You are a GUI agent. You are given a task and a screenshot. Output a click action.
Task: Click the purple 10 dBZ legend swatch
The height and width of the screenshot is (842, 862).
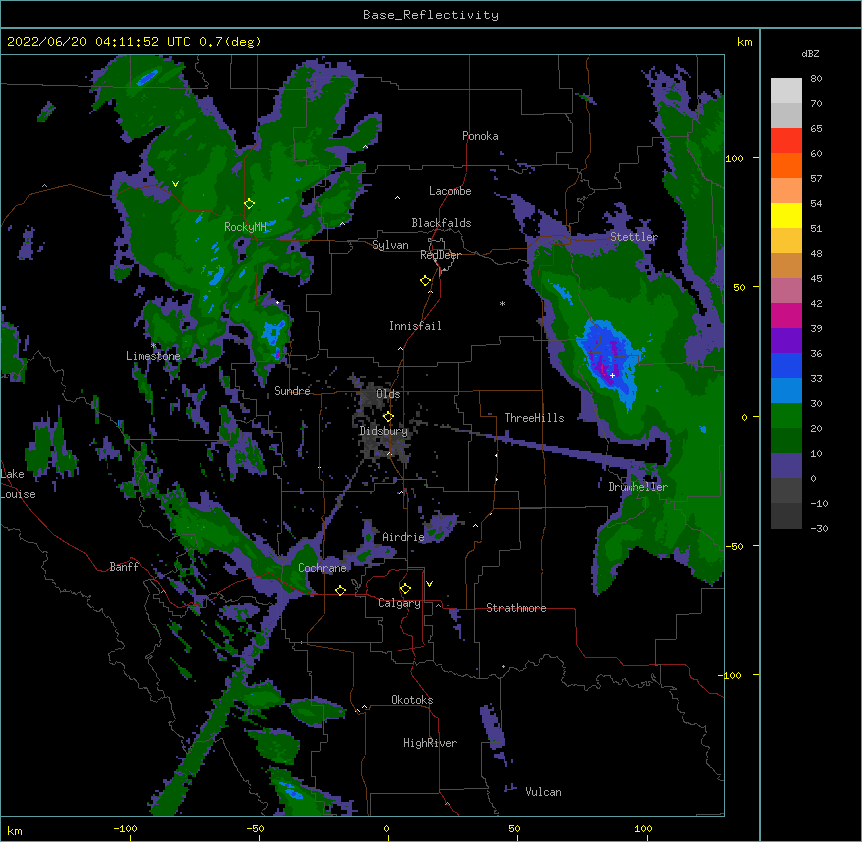pyautogui.click(x=786, y=466)
